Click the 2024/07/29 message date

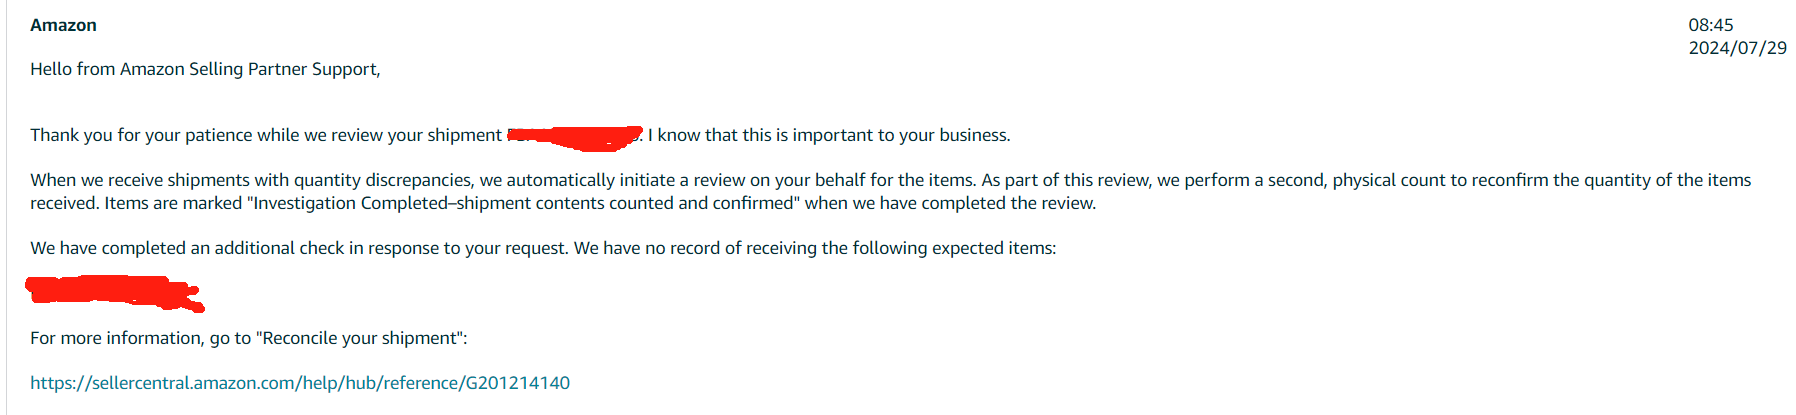[x=1737, y=48]
